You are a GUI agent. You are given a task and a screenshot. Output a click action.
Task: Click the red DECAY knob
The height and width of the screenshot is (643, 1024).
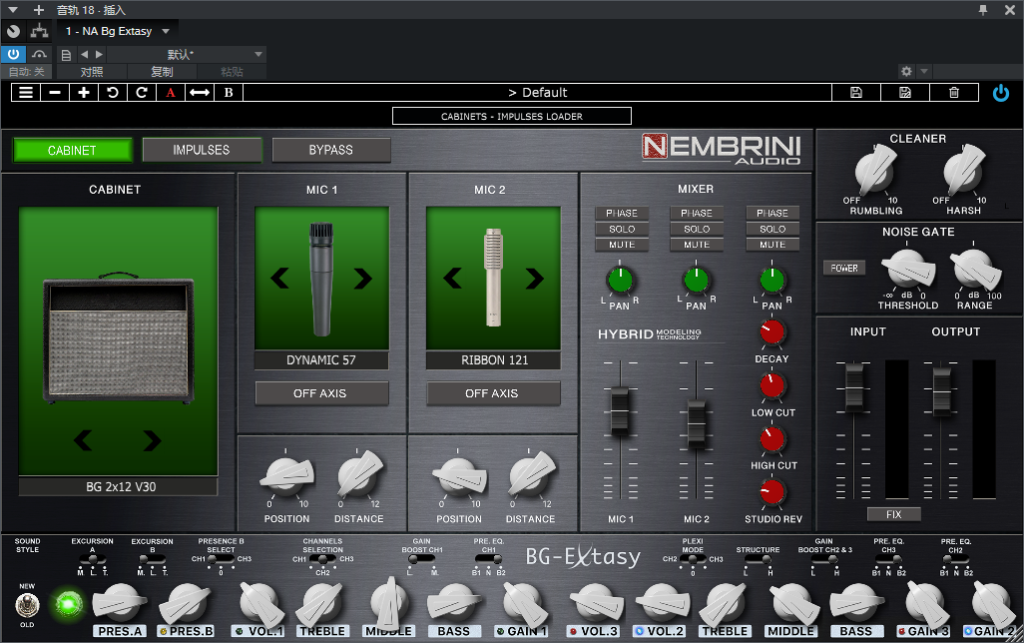[772, 332]
